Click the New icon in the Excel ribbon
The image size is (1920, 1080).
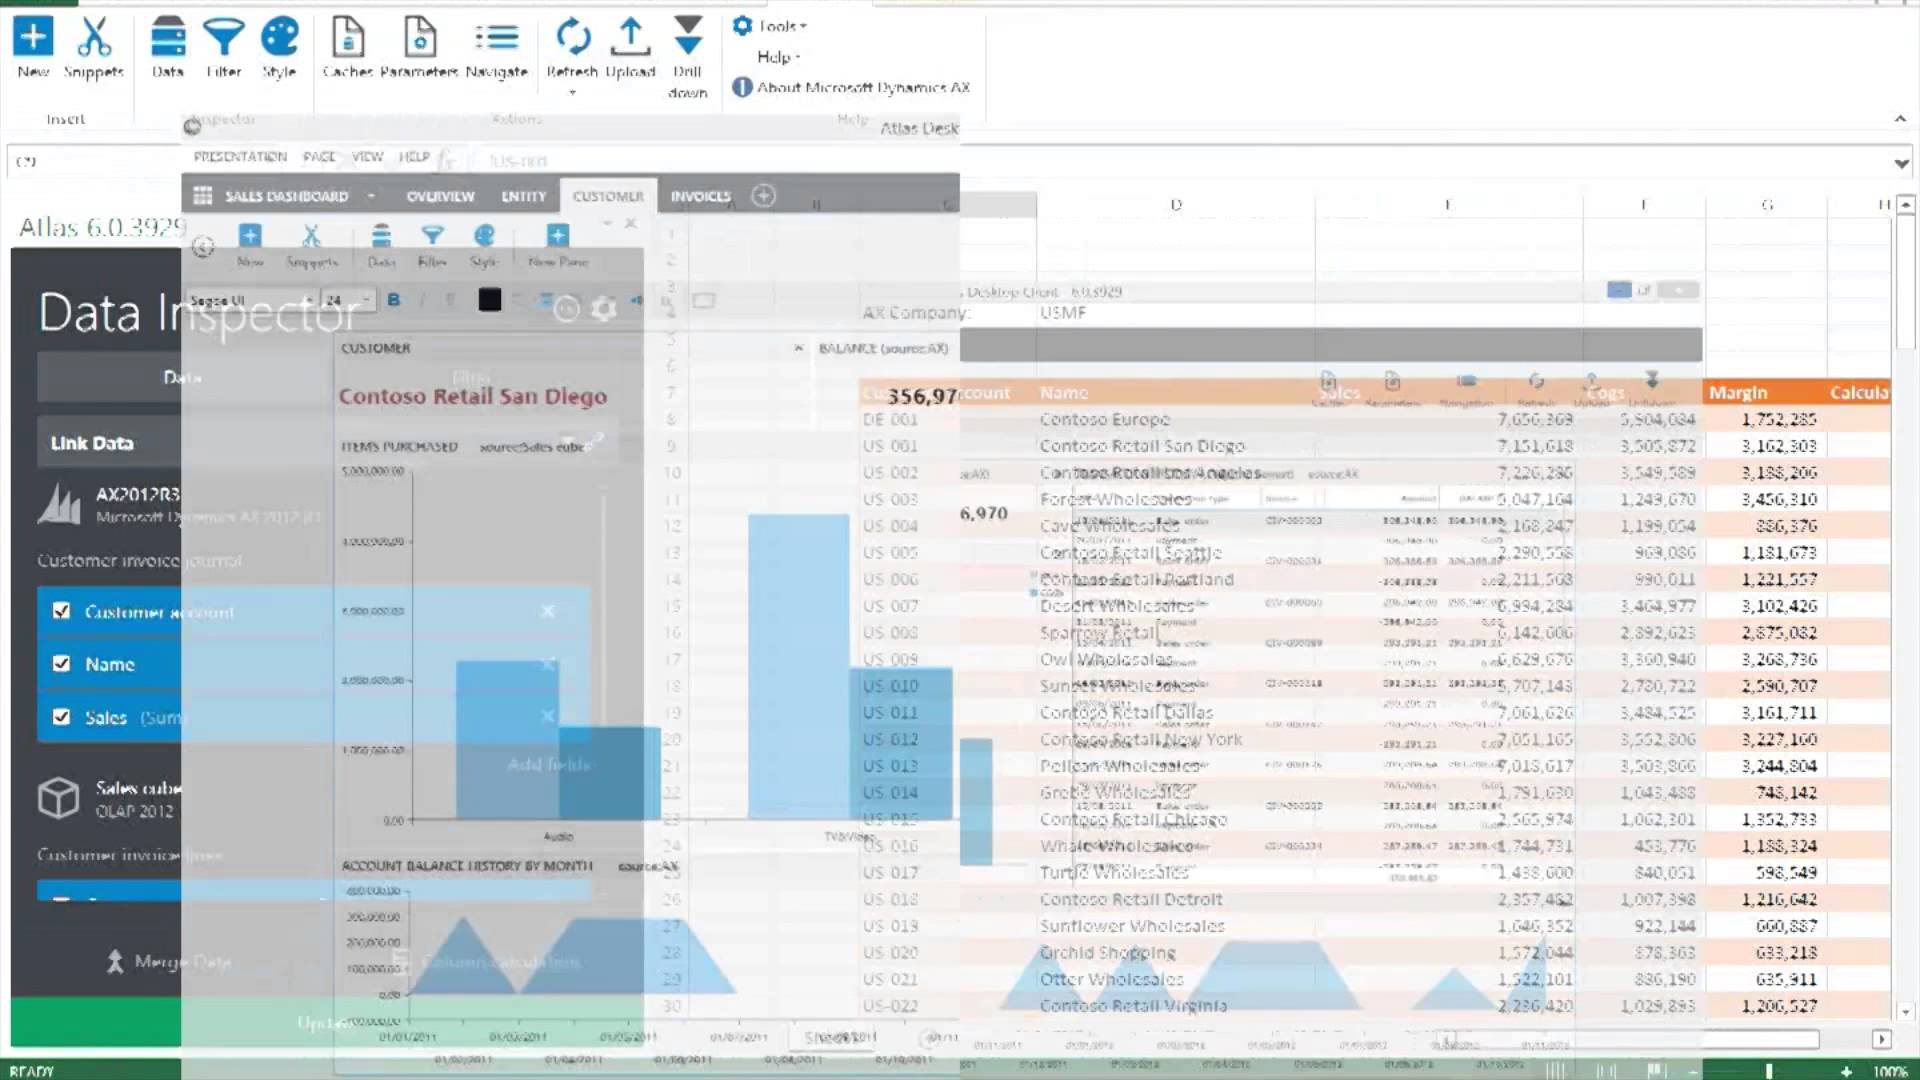(33, 37)
